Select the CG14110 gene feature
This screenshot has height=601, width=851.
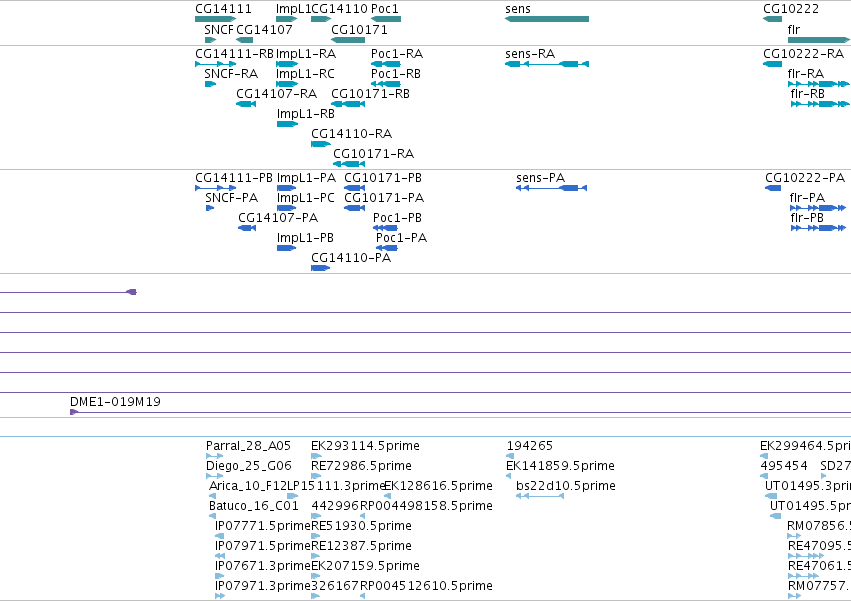(x=321, y=19)
